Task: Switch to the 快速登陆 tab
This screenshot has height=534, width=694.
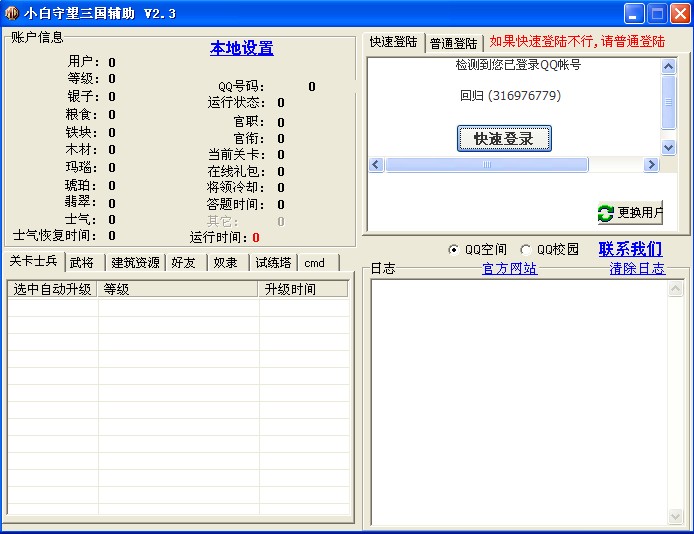Action: (x=393, y=42)
